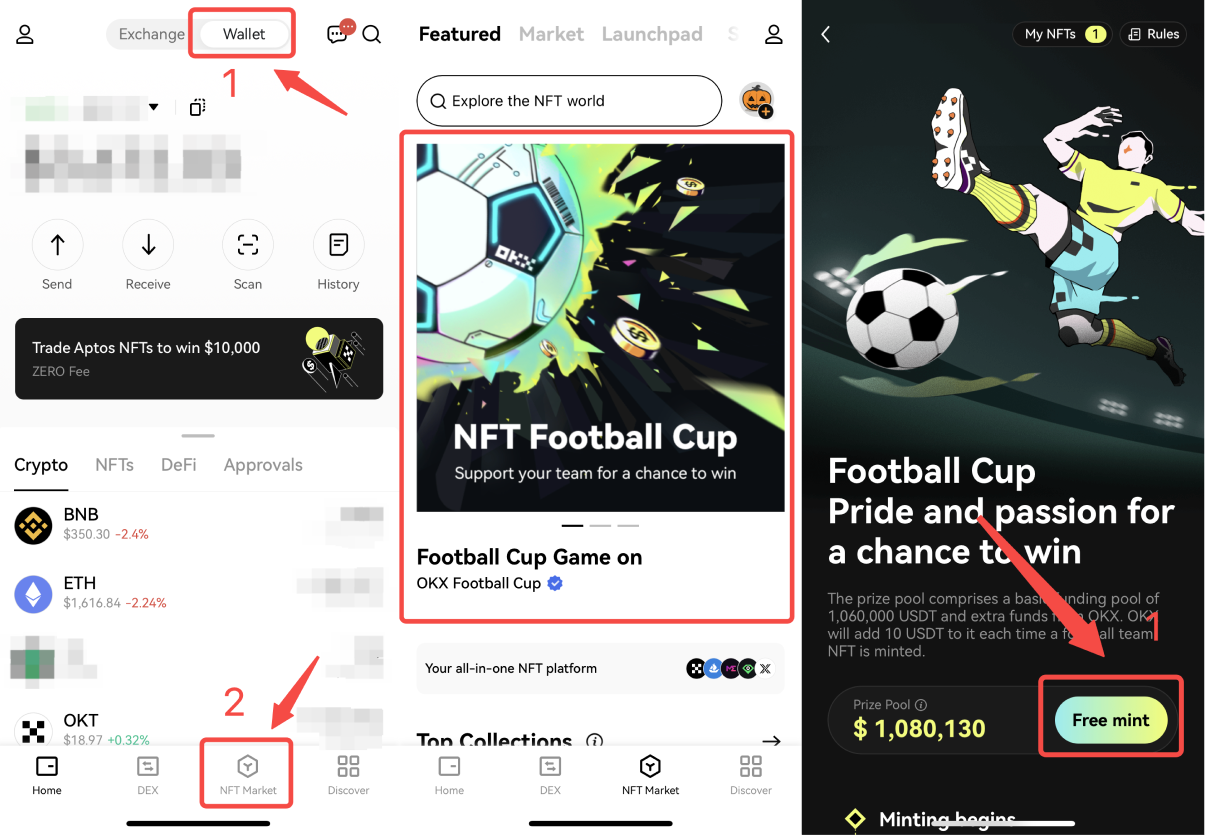Open the transaction History icon
The height and width of the screenshot is (838, 1210).
click(x=338, y=245)
